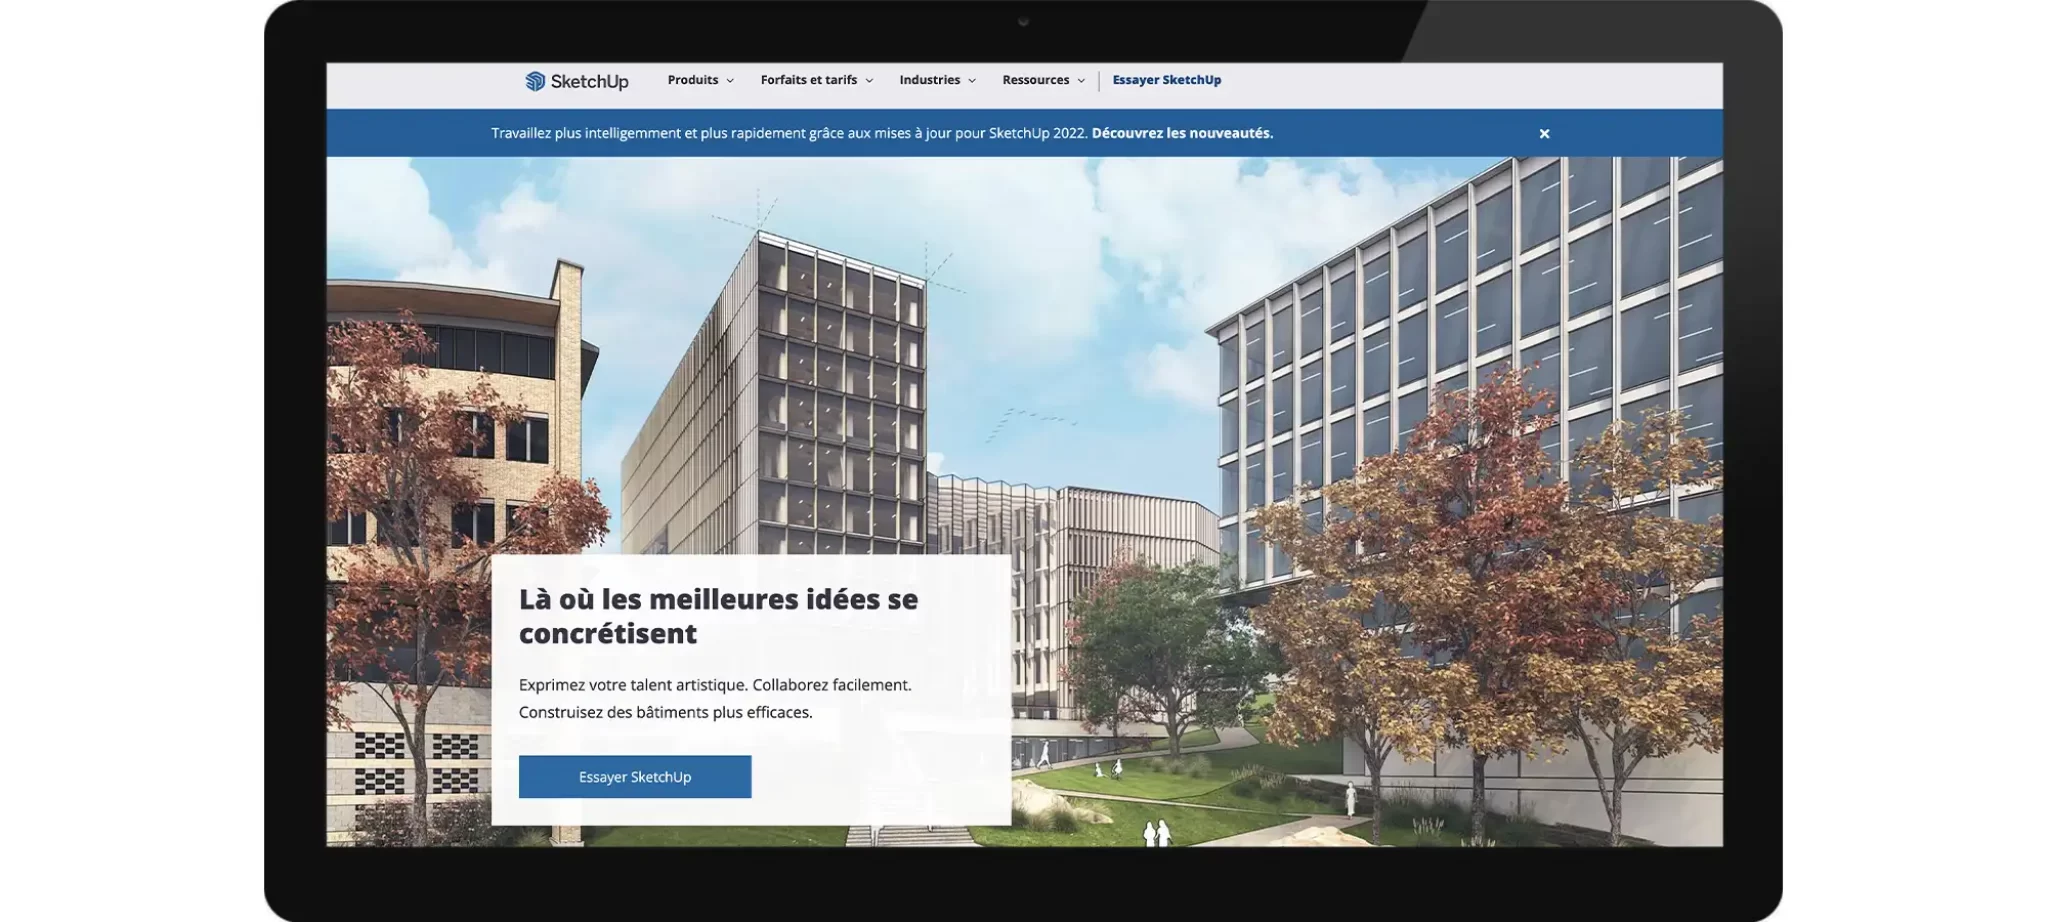Click the Essayer SketchUp link in the navigation bar
2048x922 pixels.
click(1166, 80)
